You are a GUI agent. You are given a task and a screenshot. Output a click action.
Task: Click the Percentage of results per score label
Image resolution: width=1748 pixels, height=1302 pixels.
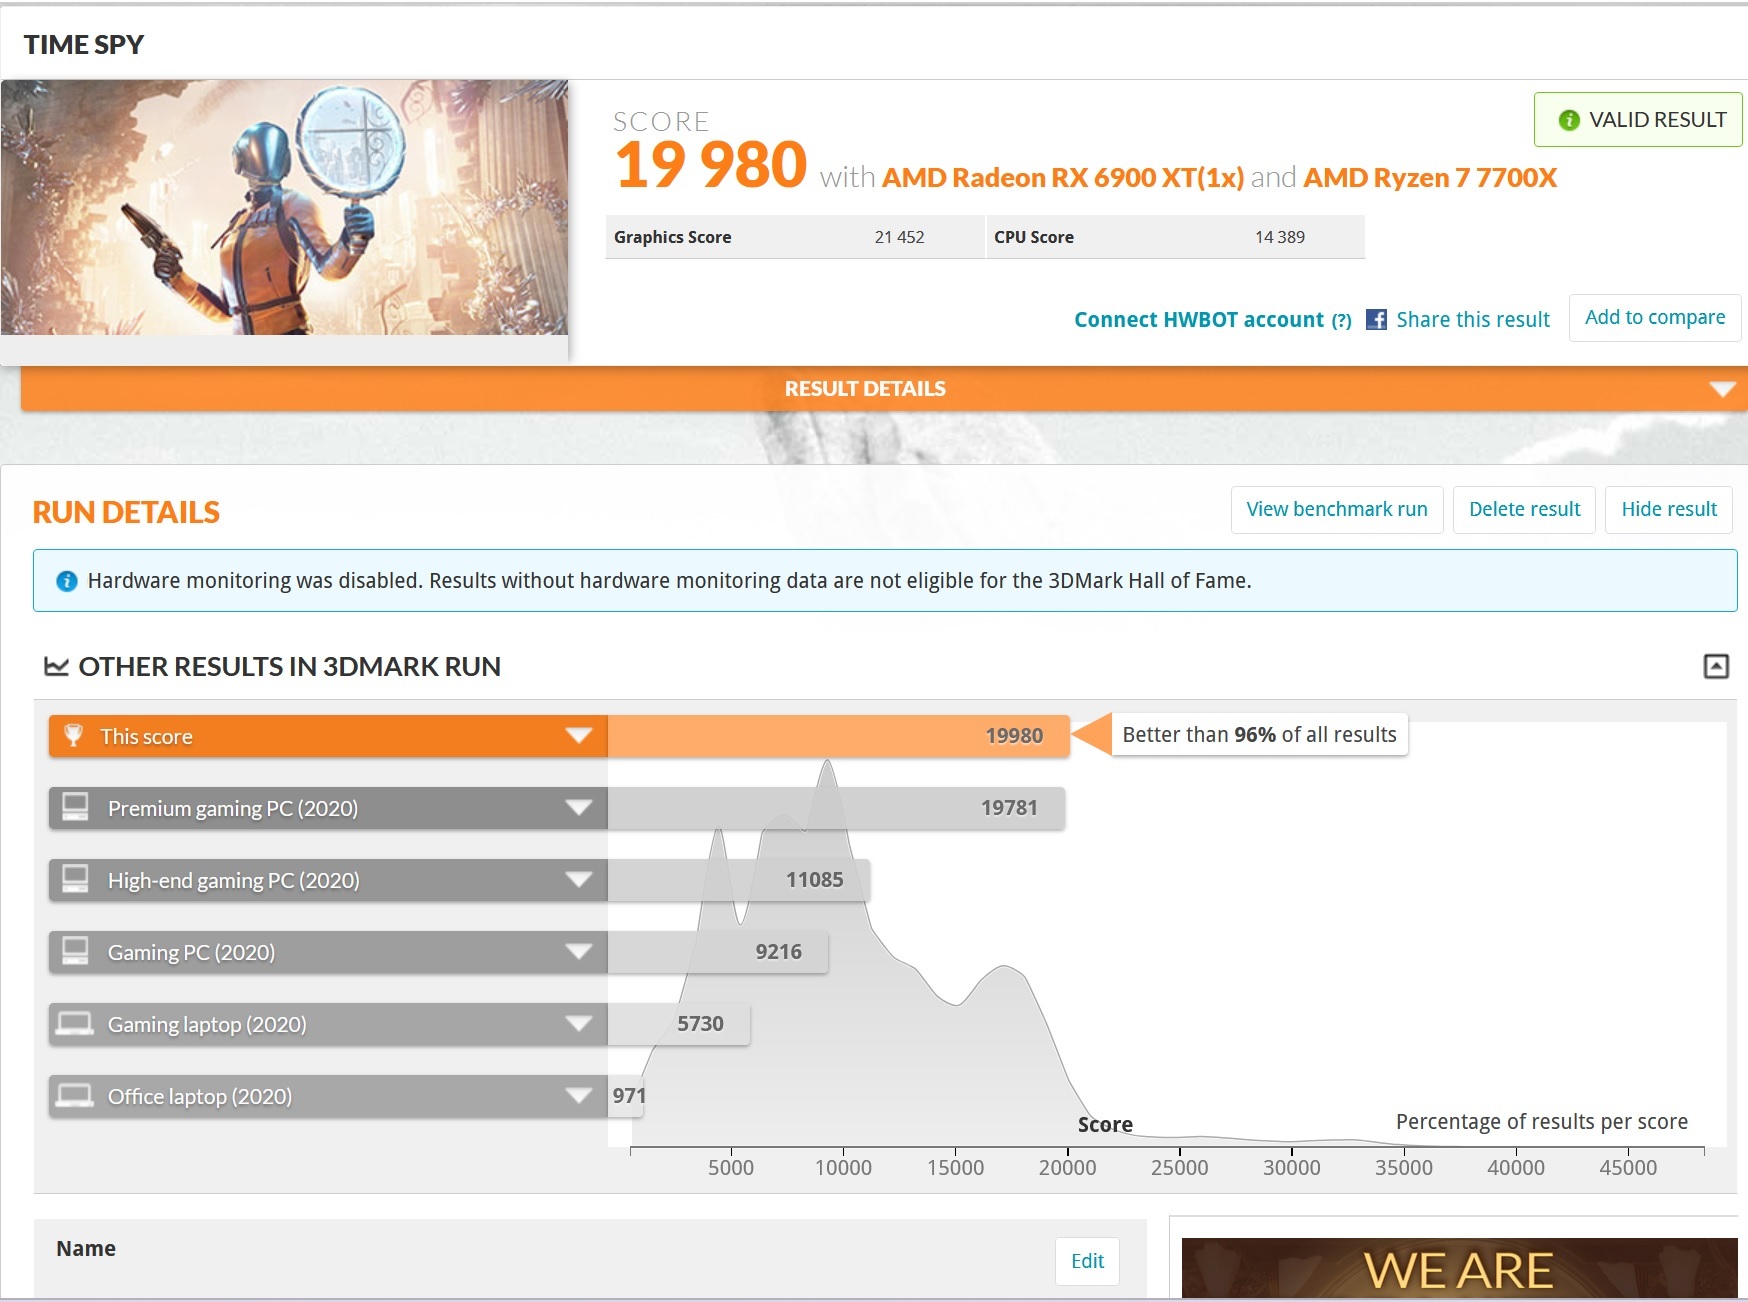pos(1542,1122)
